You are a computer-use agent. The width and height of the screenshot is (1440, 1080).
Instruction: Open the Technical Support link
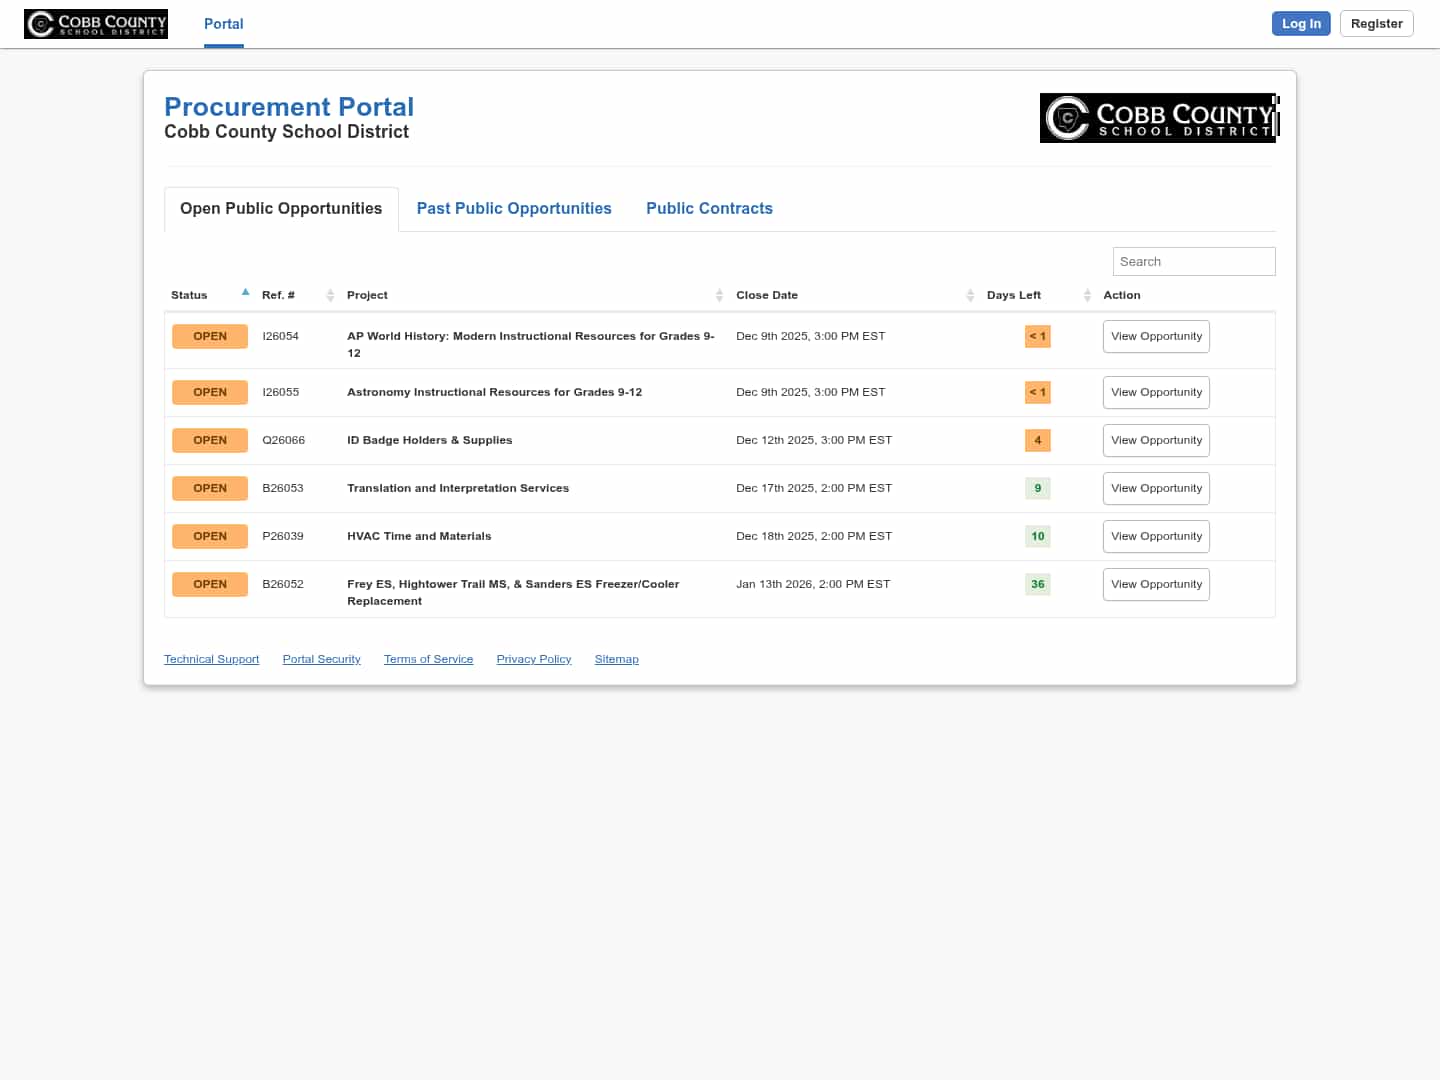[x=211, y=659]
